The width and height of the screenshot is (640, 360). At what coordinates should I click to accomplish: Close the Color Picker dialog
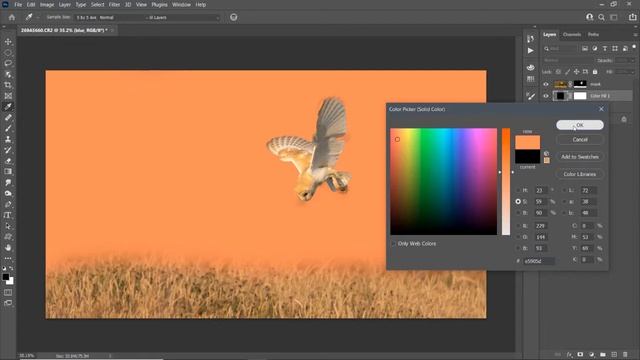click(601, 109)
